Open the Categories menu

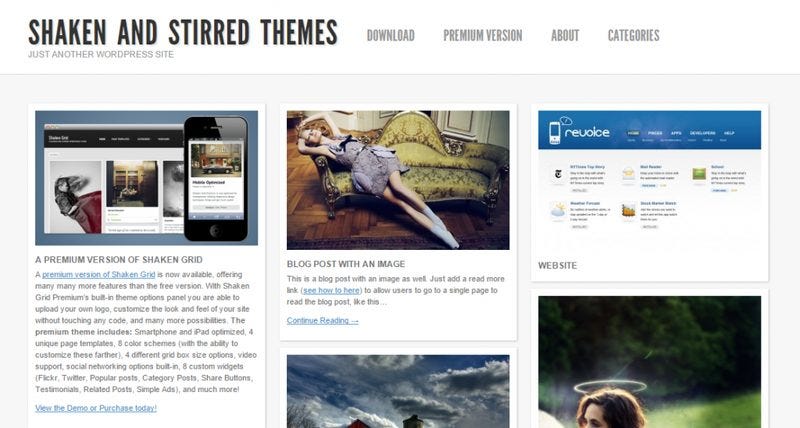pyautogui.click(x=633, y=35)
